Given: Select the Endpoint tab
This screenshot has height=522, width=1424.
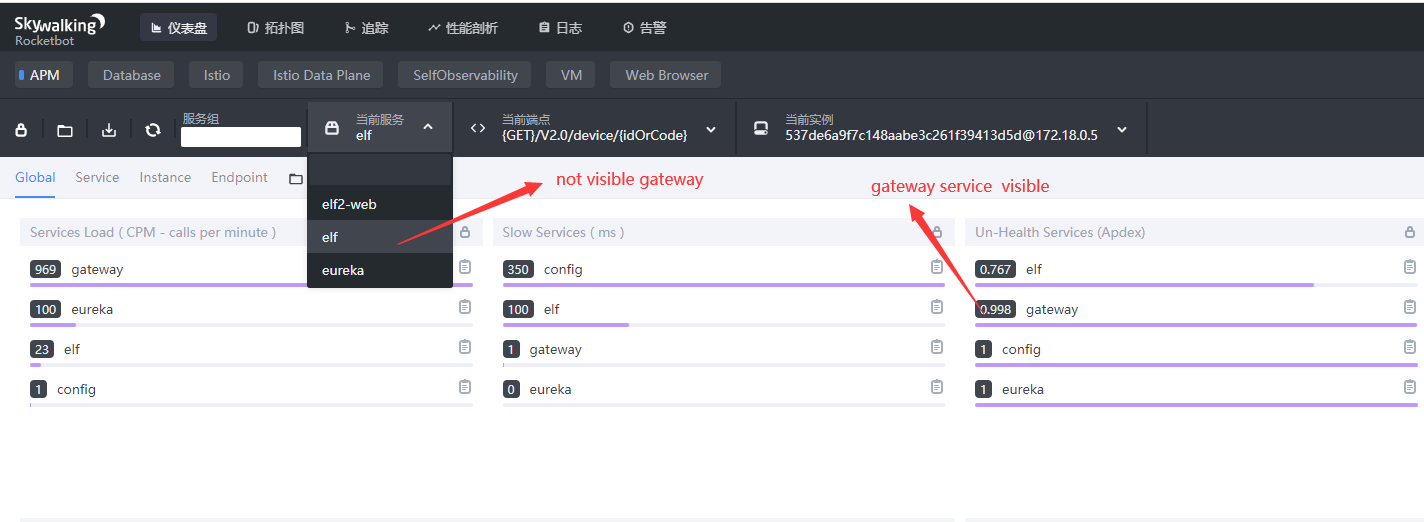Looking at the screenshot, I should click(239, 177).
